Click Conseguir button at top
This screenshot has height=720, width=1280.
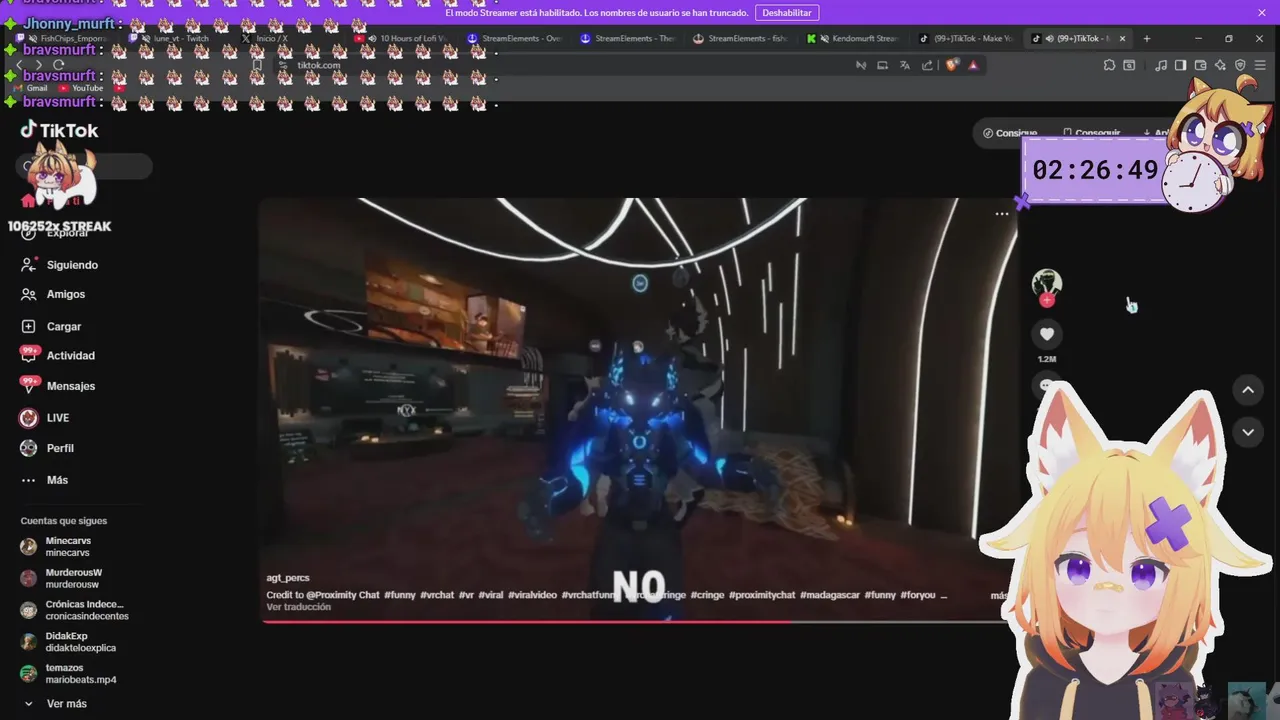[1091, 133]
